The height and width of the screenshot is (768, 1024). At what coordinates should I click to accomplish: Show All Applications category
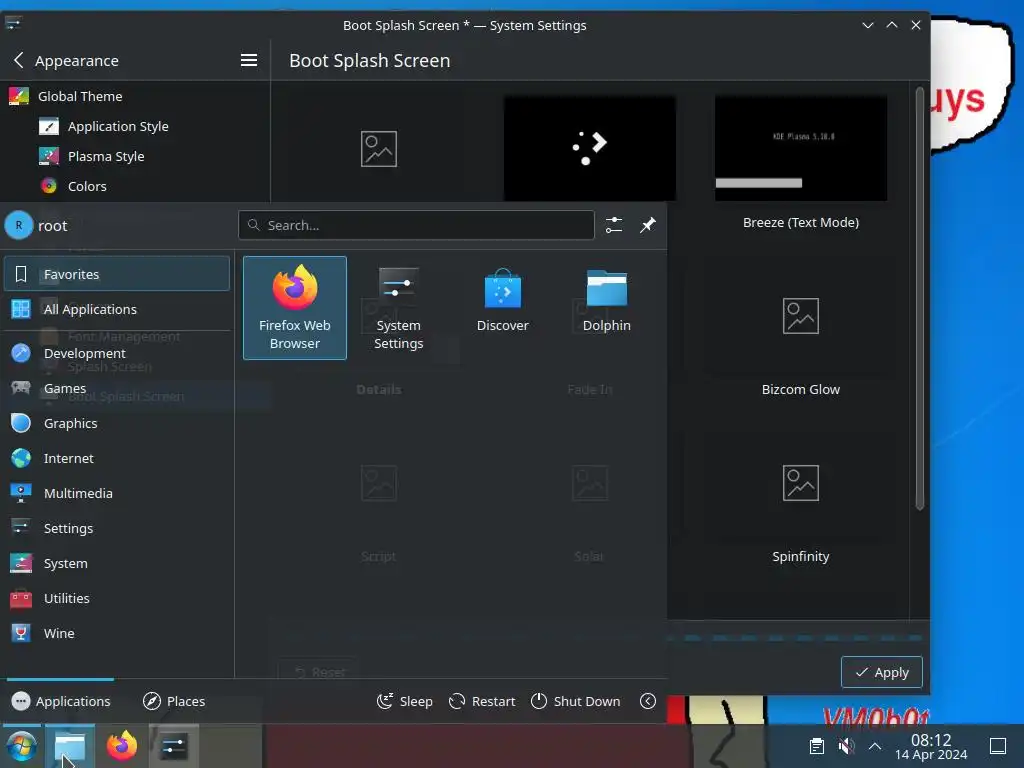[117, 309]
